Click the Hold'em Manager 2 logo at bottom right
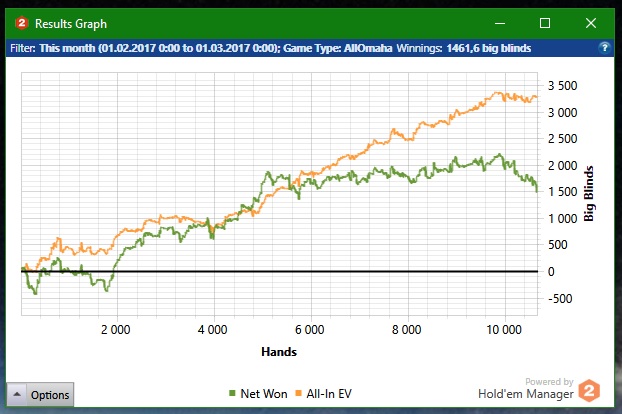Screen dimensions: 622x414 [x=589, y=391]
